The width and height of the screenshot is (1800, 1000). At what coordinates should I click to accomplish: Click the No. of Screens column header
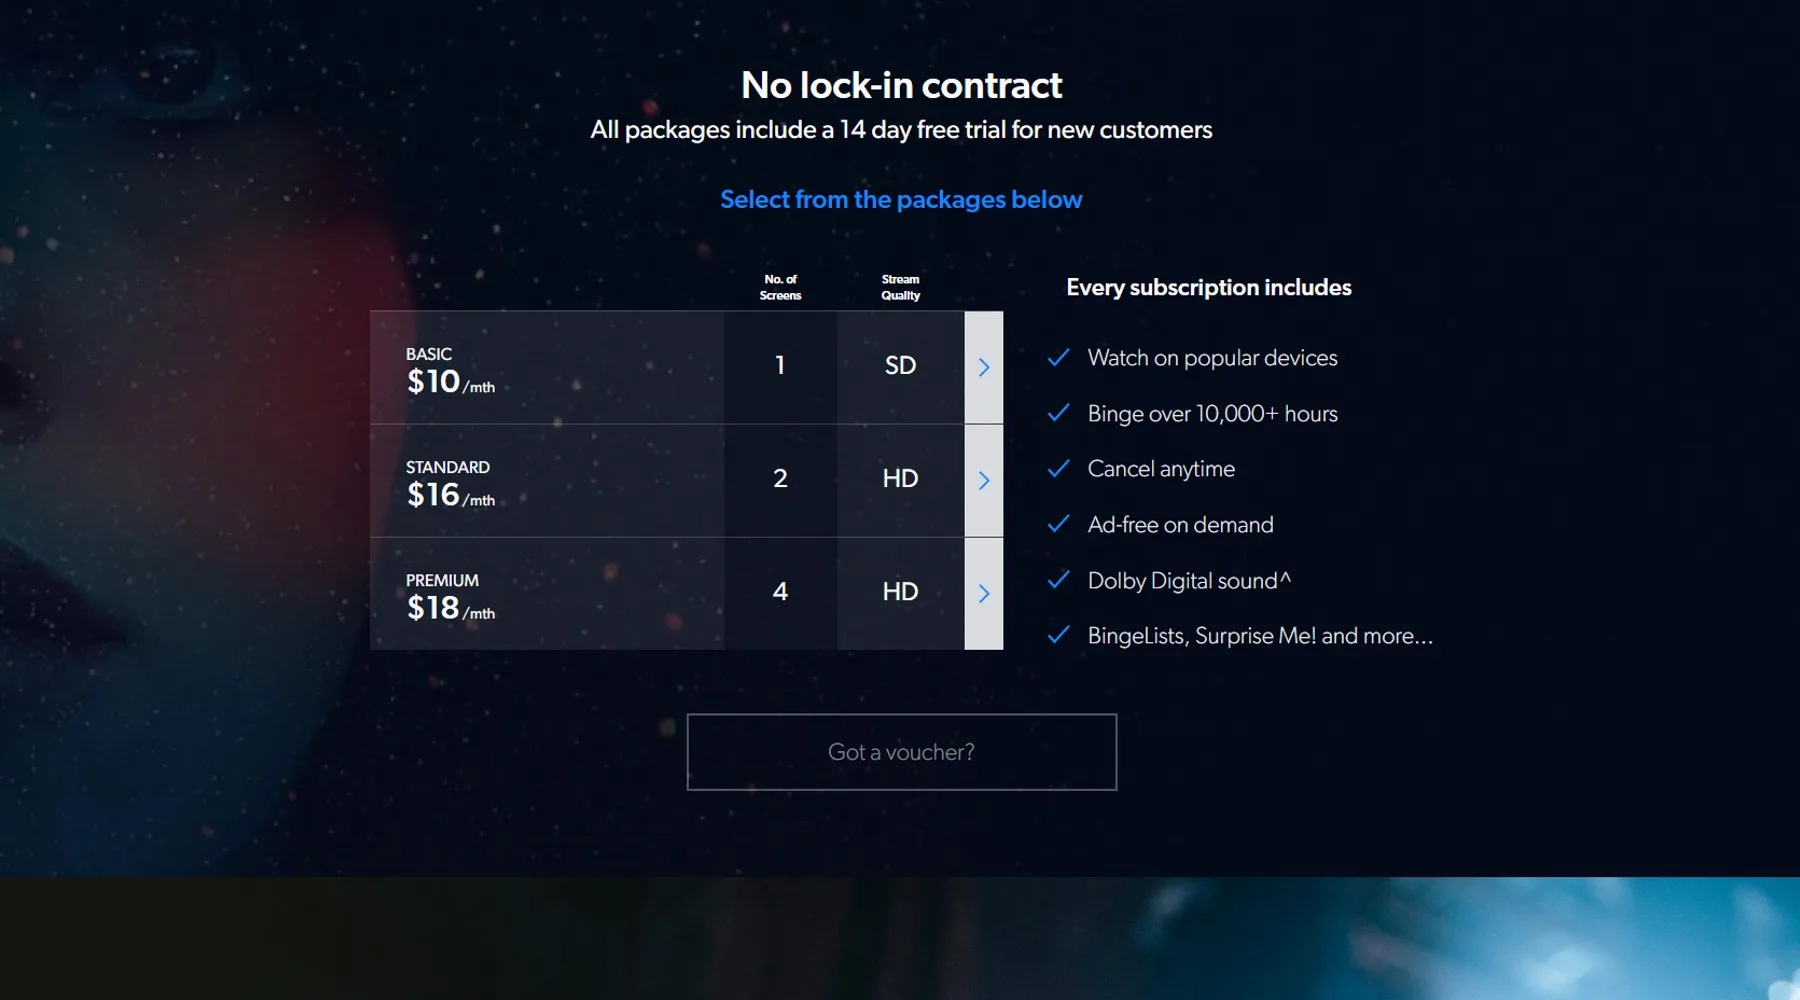780,287
